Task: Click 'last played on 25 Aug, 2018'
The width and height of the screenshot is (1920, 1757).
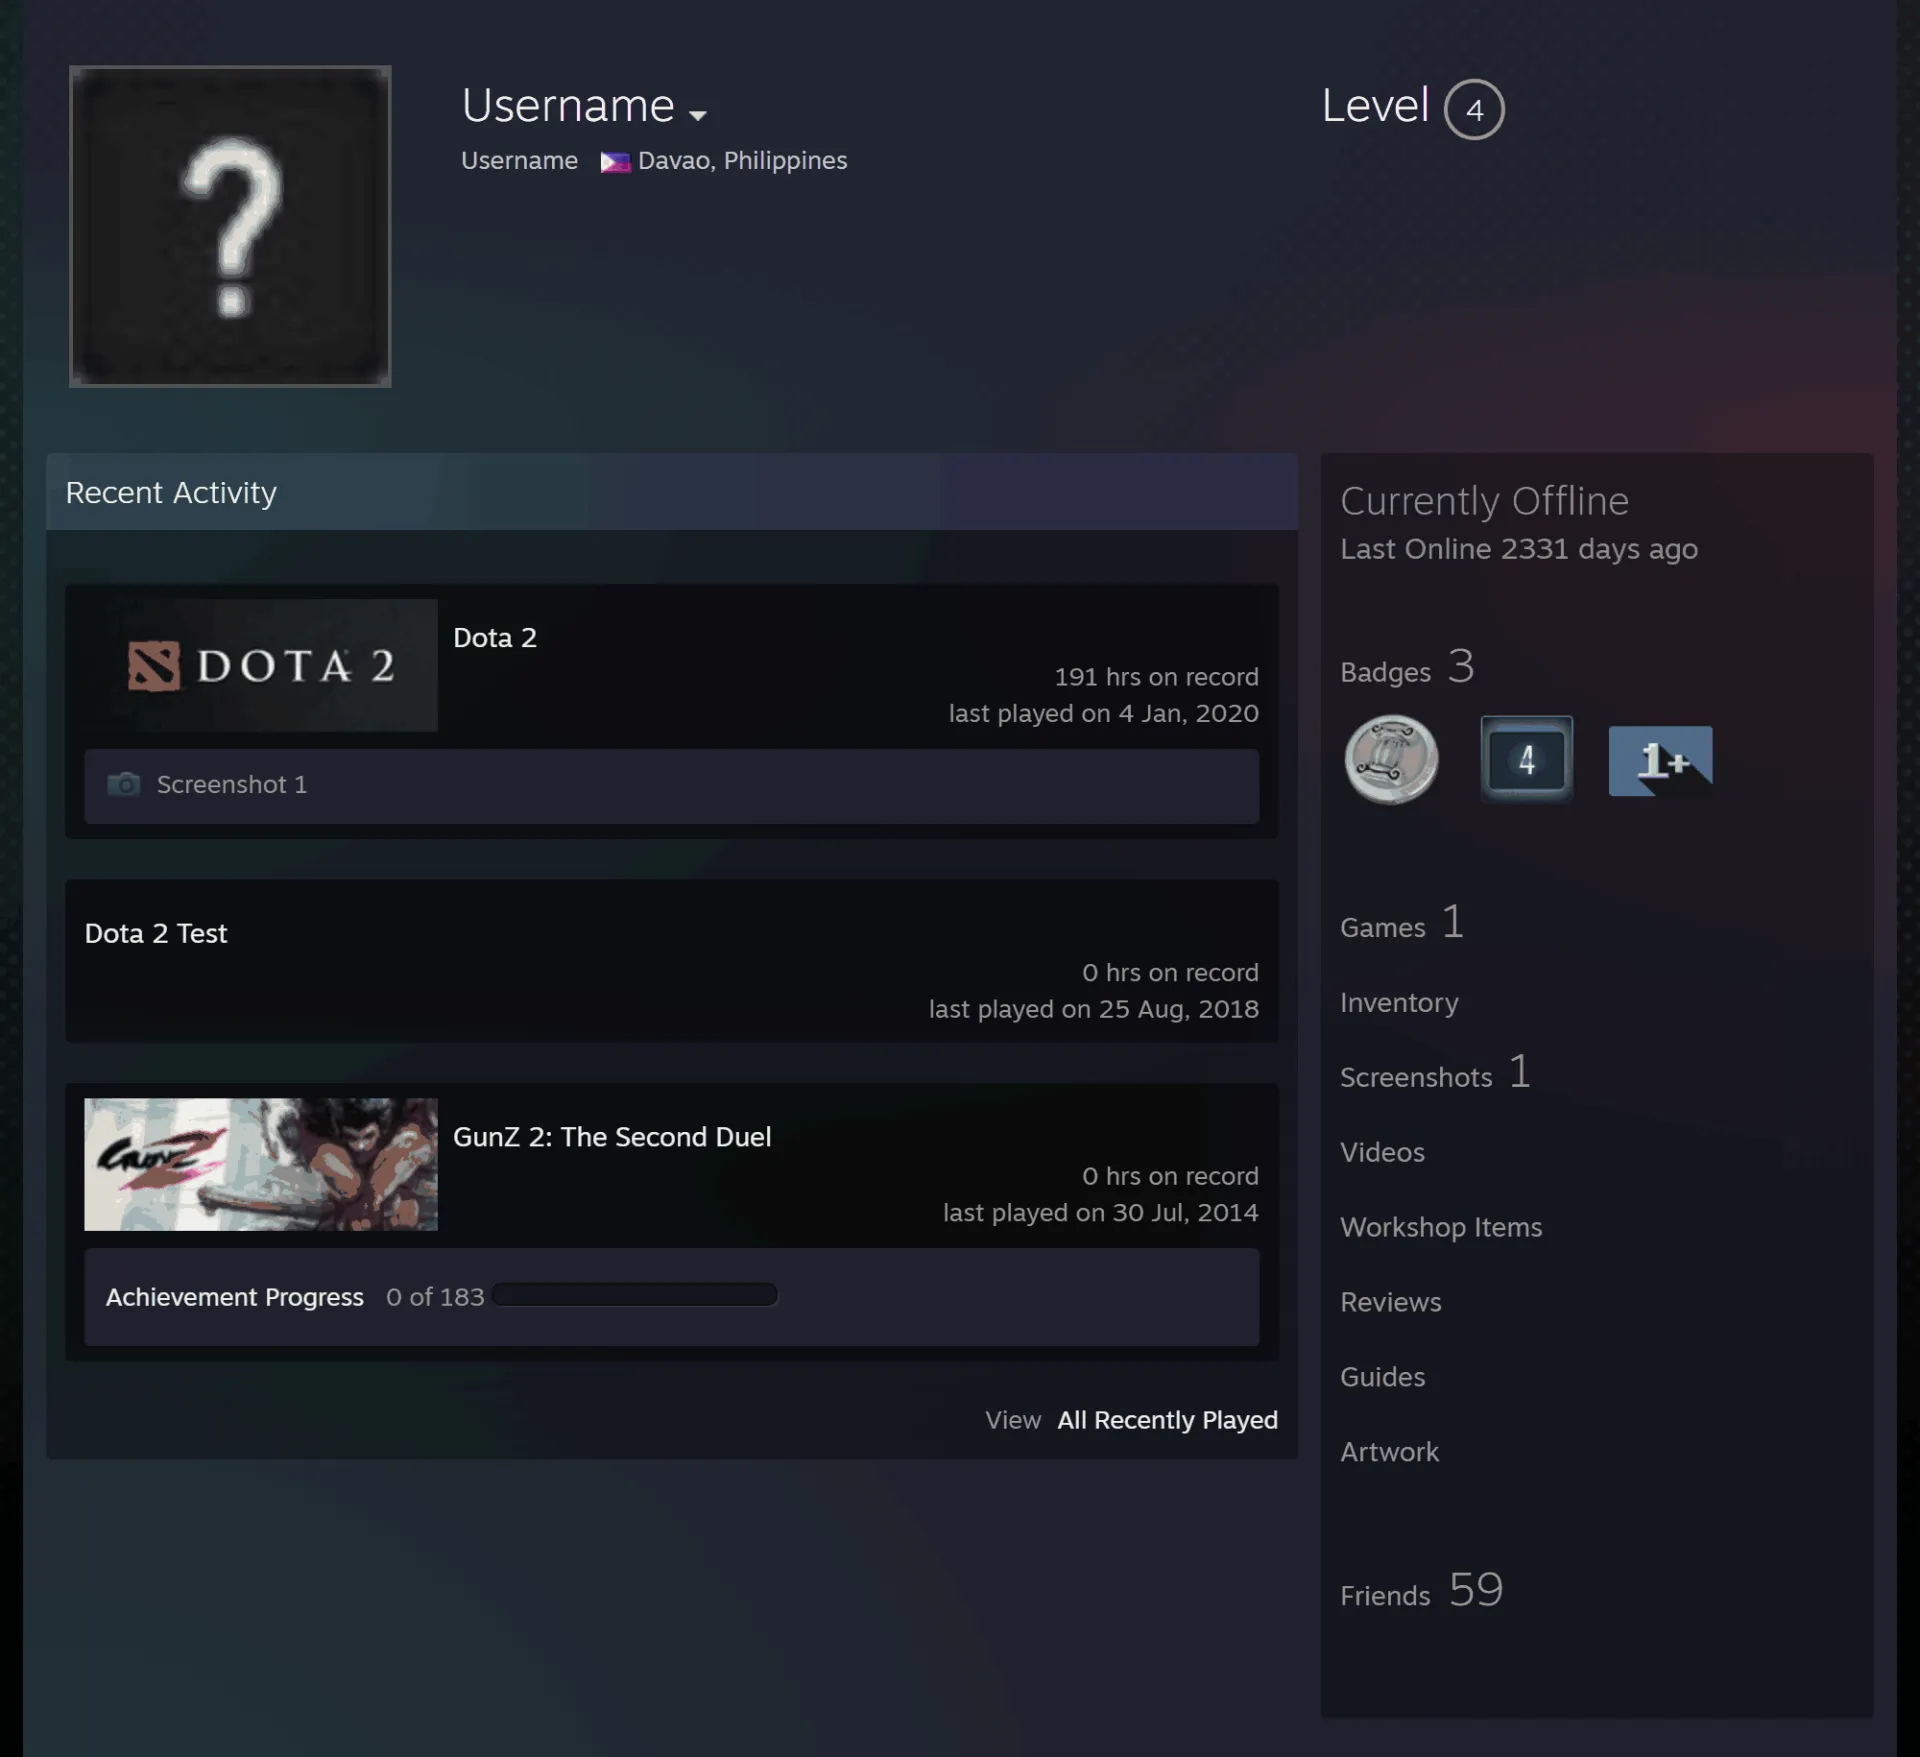Action: pyautogui.click(x=1093, y=1010)
